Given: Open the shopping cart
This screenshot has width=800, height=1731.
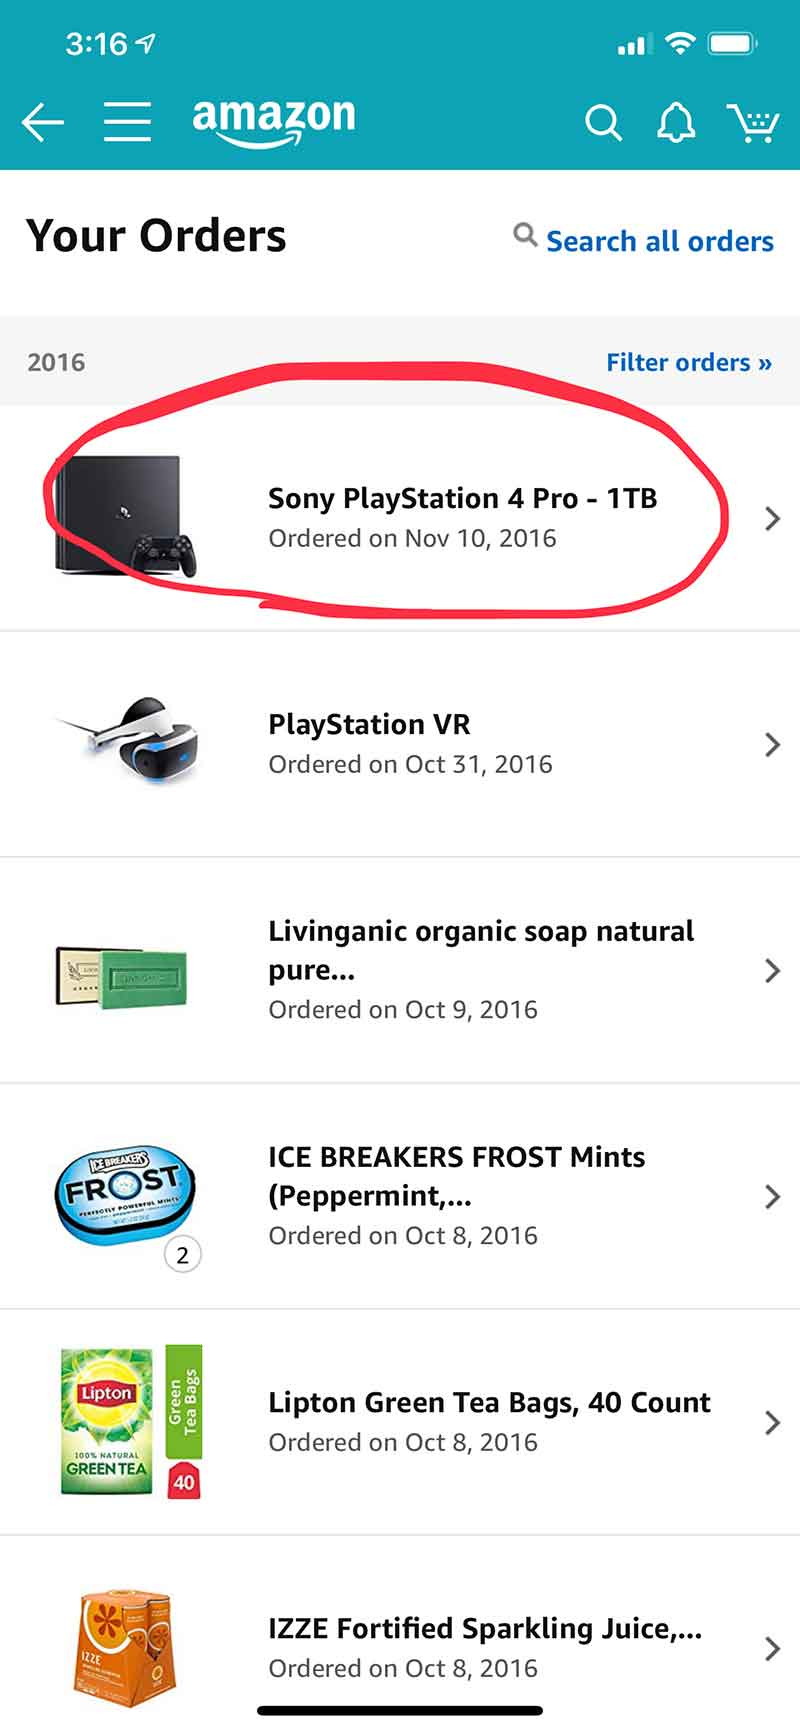Looking at the screenshot, I should click(x=754, y=123).
